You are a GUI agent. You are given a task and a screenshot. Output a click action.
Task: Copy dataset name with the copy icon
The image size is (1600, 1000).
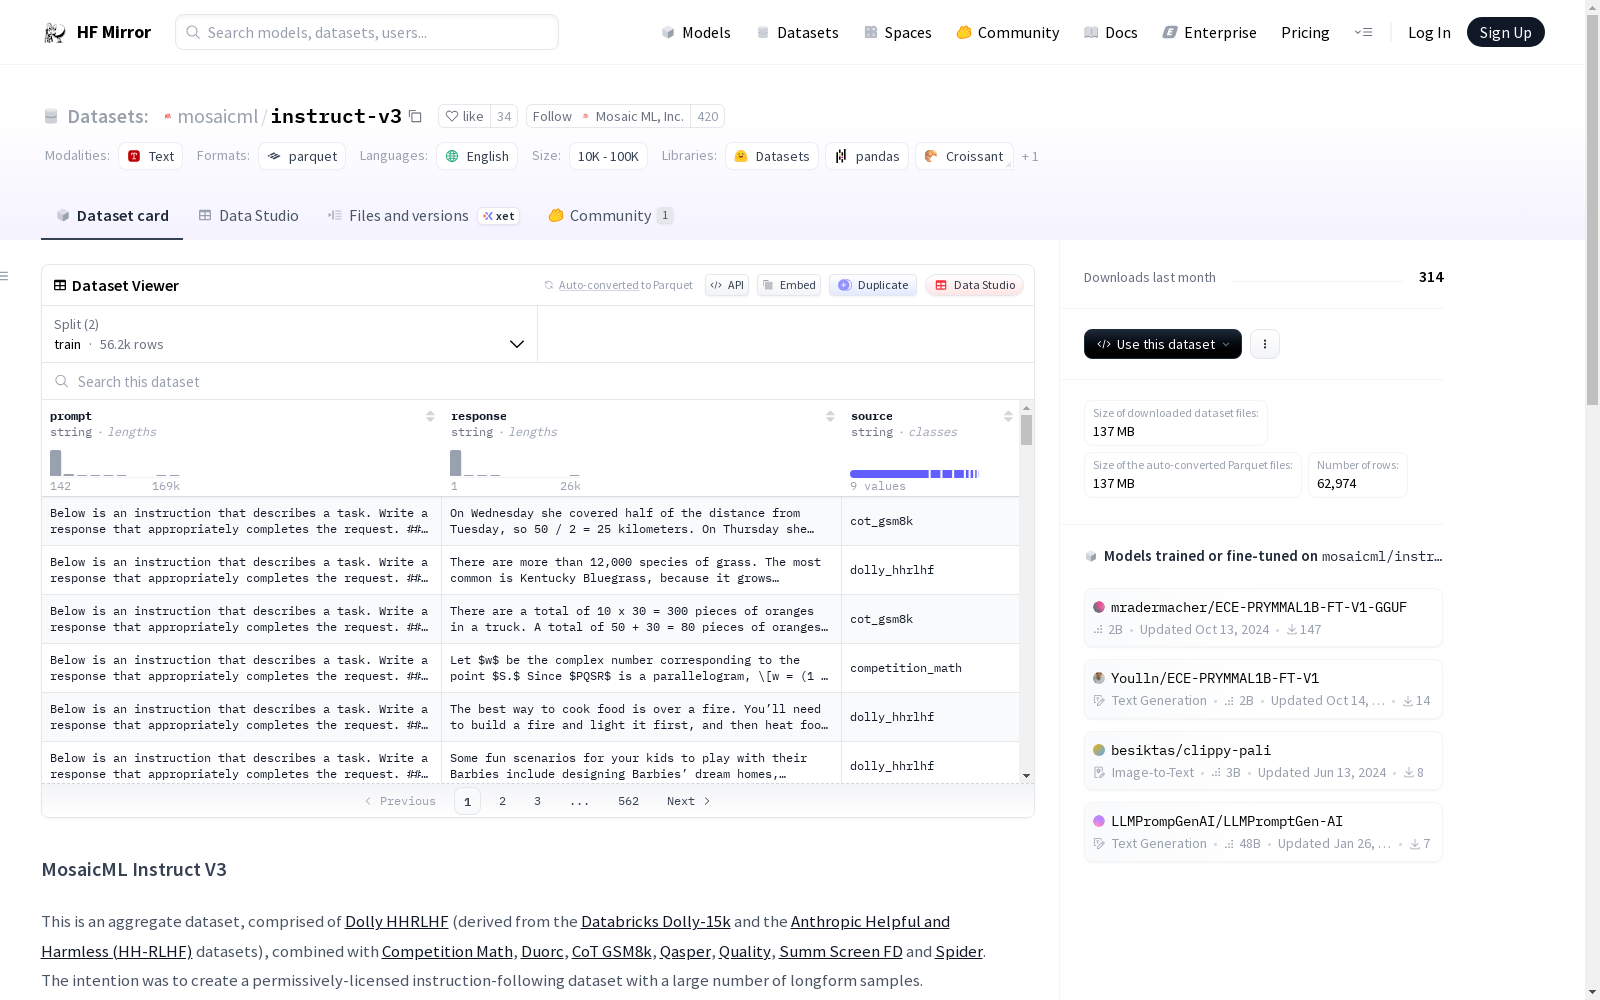[415, 116]
